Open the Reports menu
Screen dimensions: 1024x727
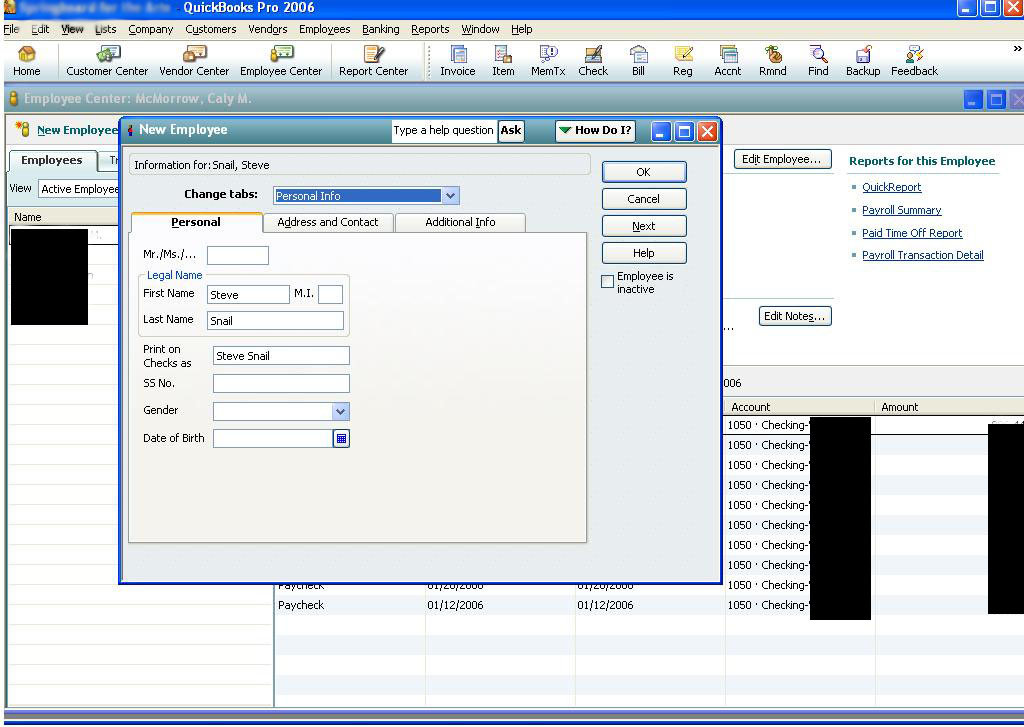tap(430, 29)
